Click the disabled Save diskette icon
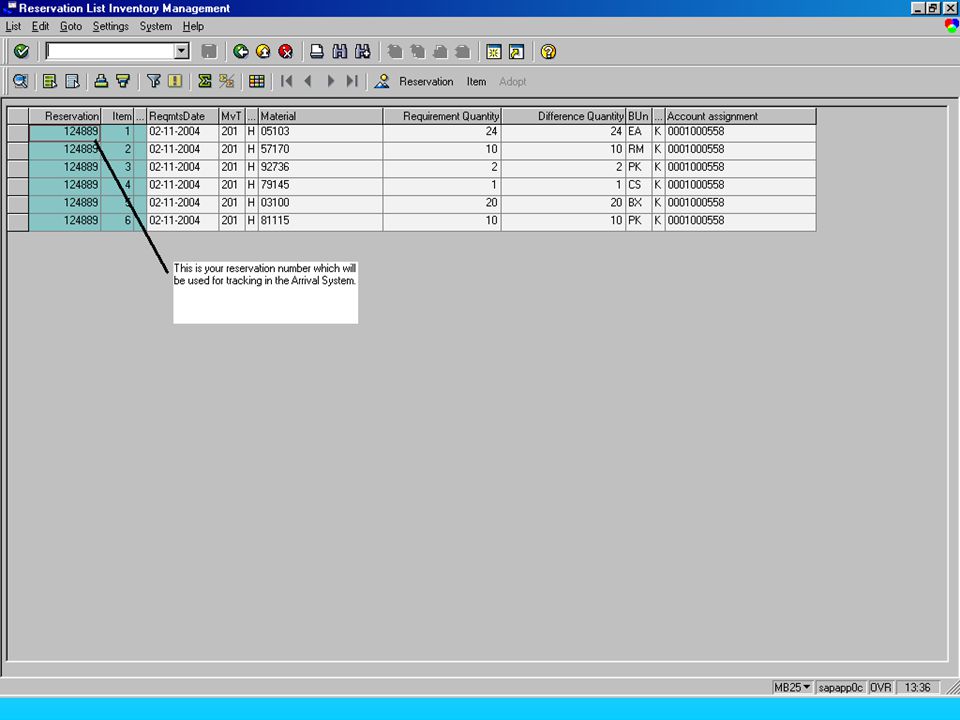The image size is (960, 720). pyautogui.click(x=209, y=51)
